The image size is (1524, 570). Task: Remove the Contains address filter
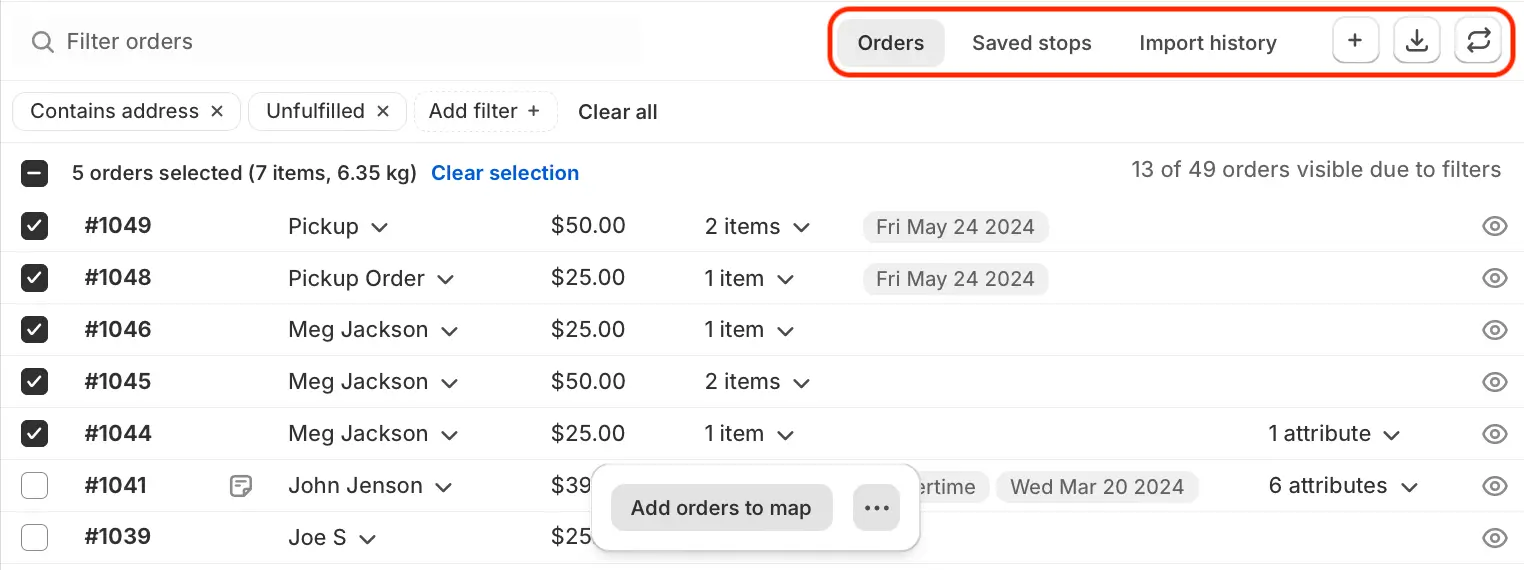pyautogui.click(x=217, y=112)
